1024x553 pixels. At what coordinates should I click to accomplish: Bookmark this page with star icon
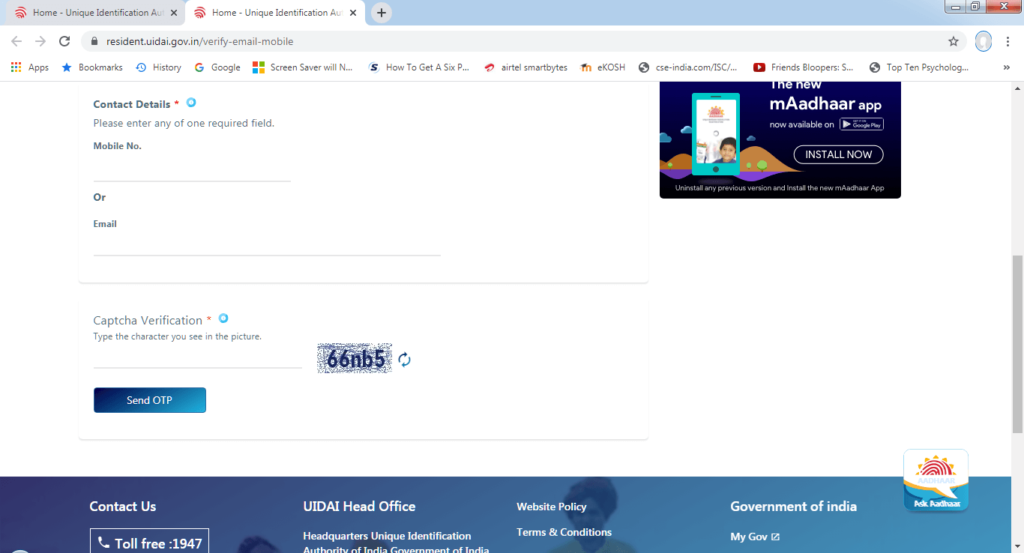click(953, 41)
